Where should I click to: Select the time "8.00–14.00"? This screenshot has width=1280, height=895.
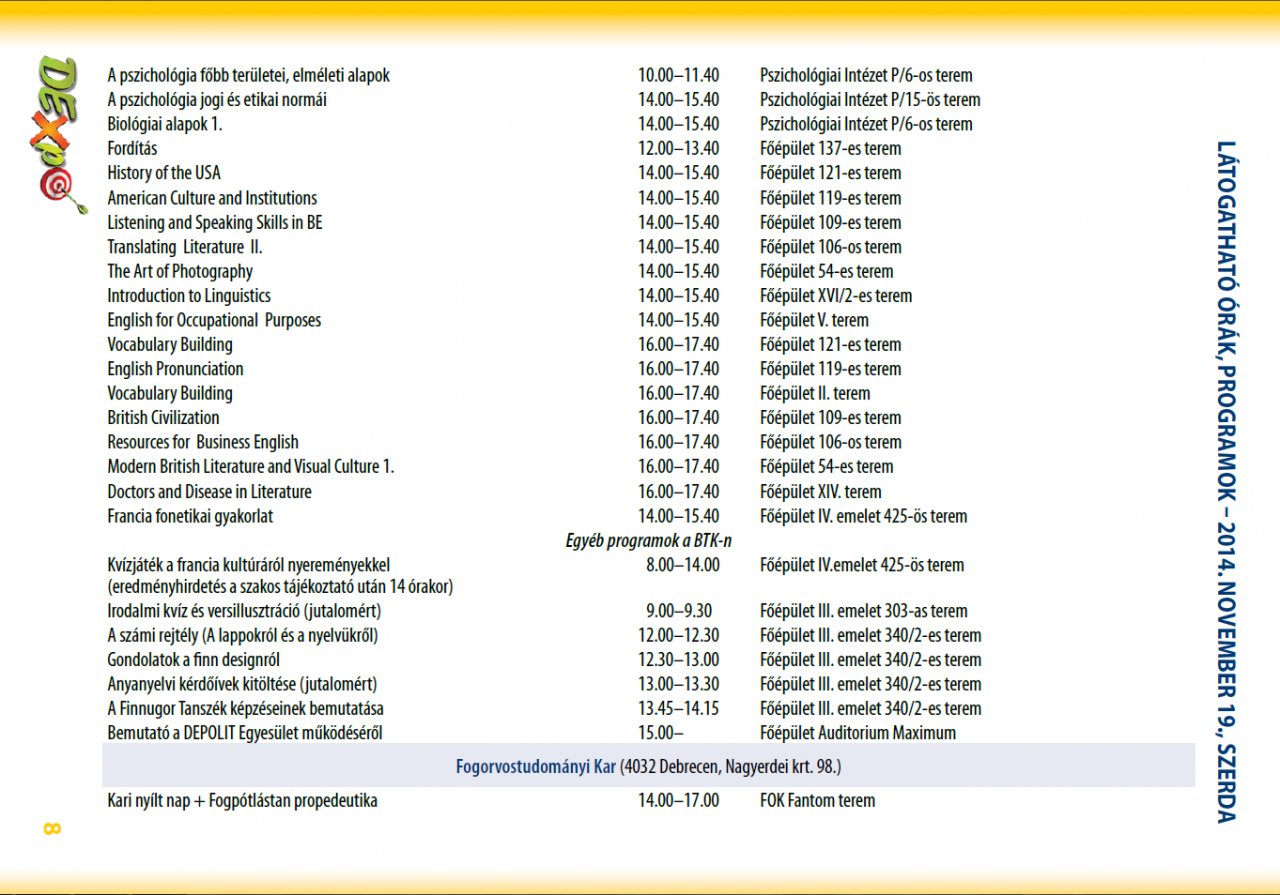pyautogui.click(x=683, y=565)
